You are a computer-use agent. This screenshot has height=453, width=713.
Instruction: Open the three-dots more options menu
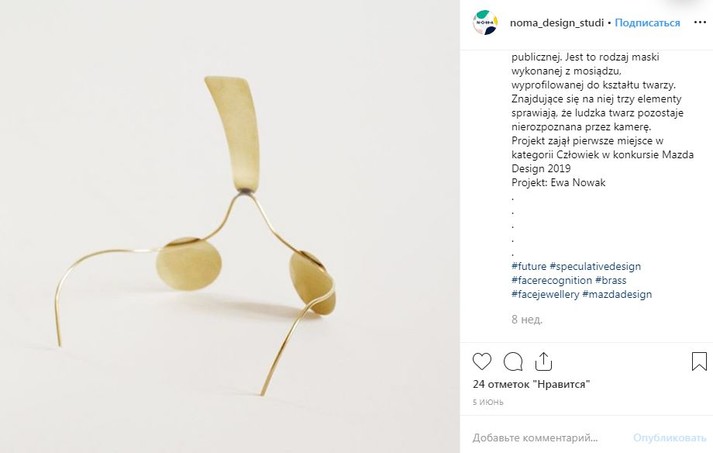[x=700, y=22]
